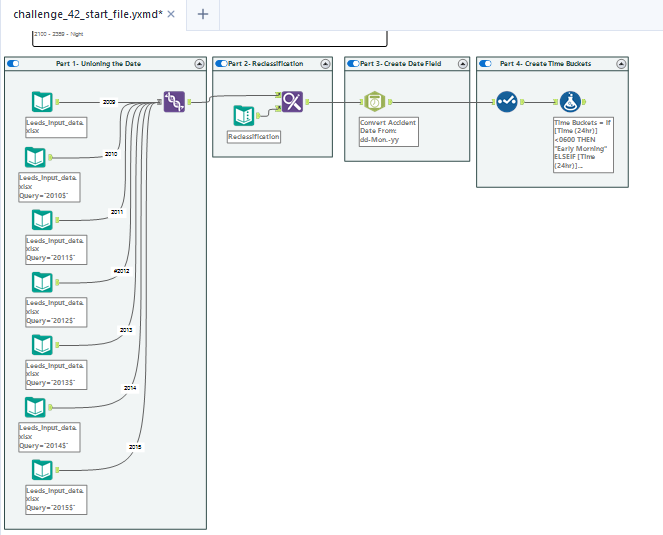663x535 pixels.
Task: Disable the Part 2 Reclassification container
Action: point(221,63)
